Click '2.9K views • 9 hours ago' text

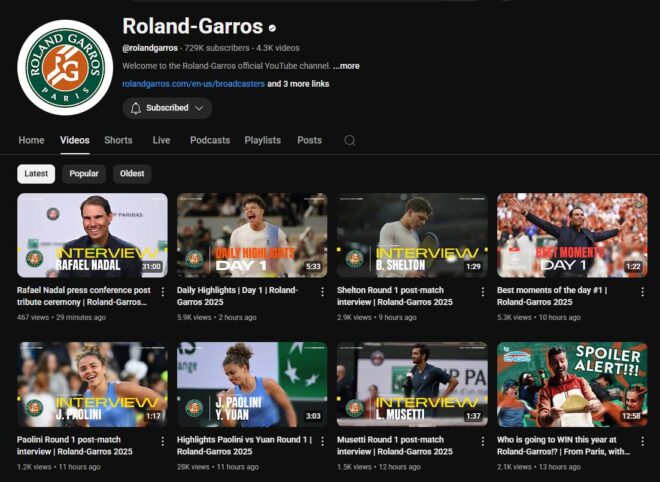tap(377, 317)
